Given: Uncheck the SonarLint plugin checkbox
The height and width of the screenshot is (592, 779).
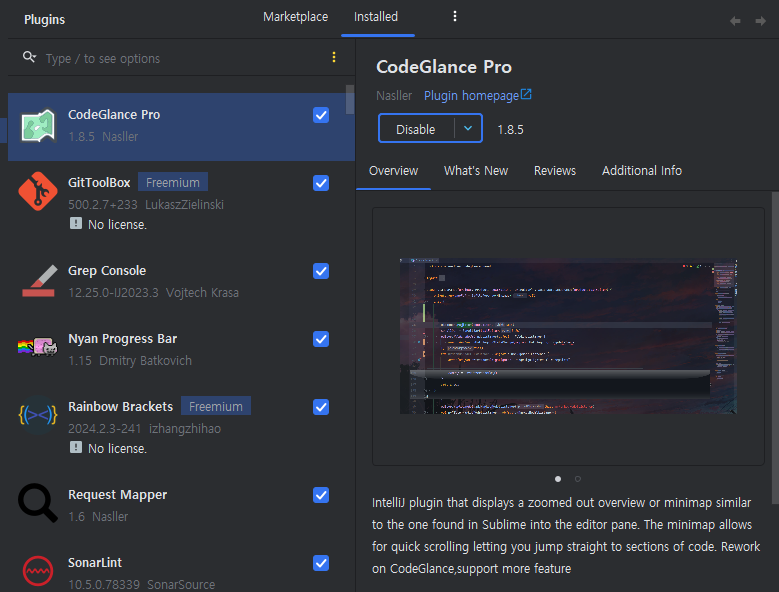Looking at the screenshot, I should 321,563.
